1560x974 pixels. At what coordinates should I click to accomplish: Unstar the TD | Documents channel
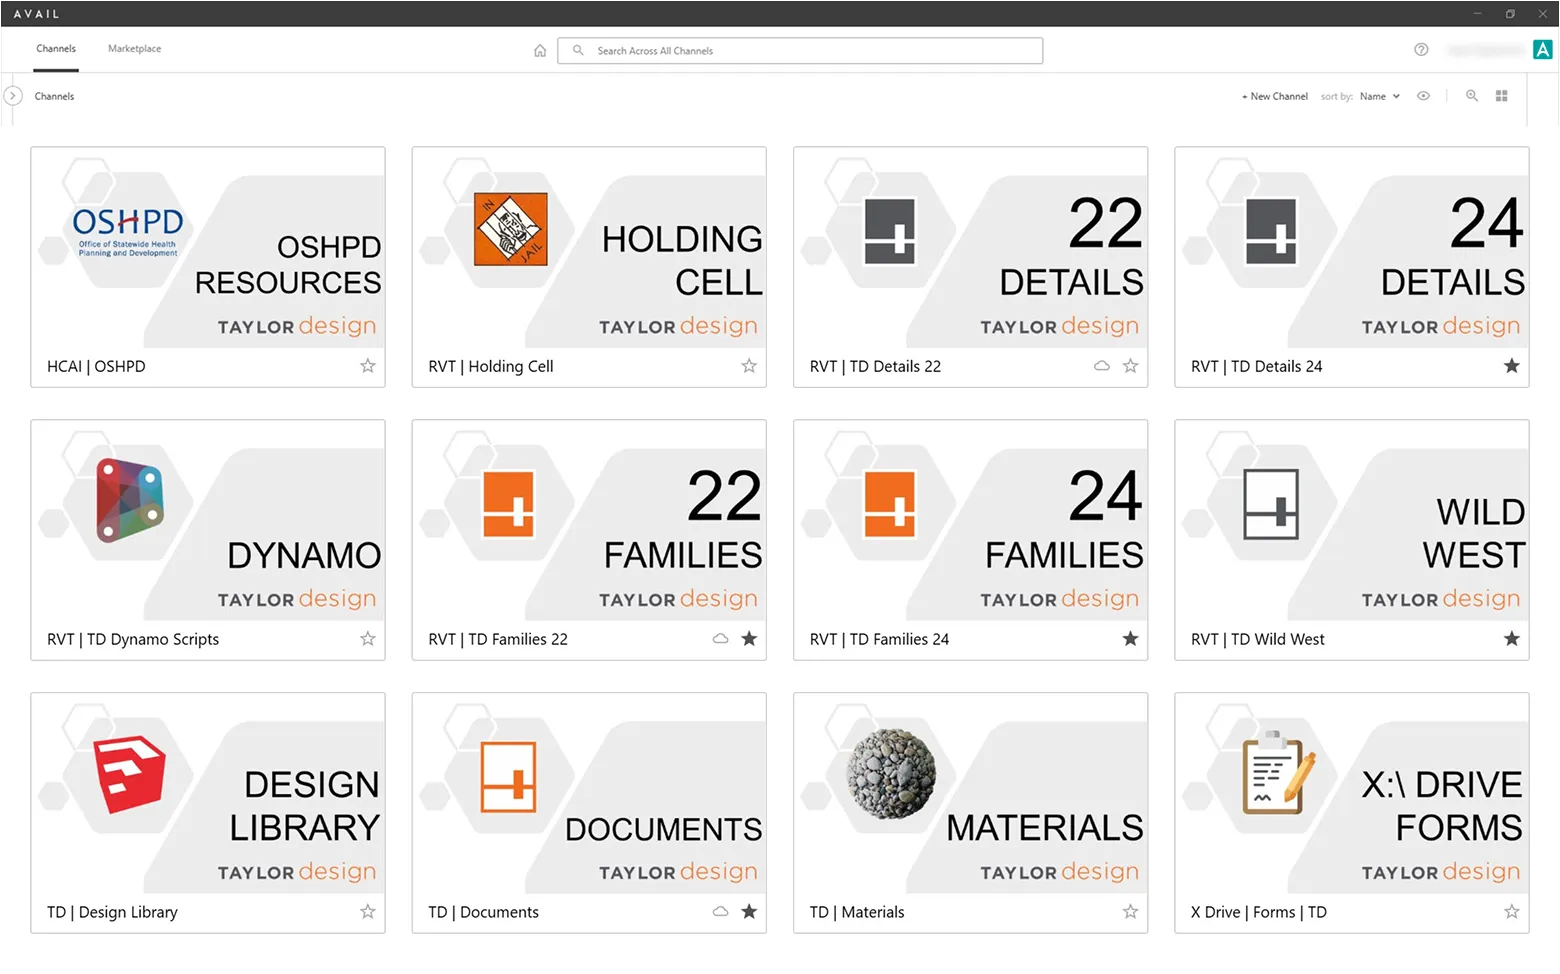(749, 912)
